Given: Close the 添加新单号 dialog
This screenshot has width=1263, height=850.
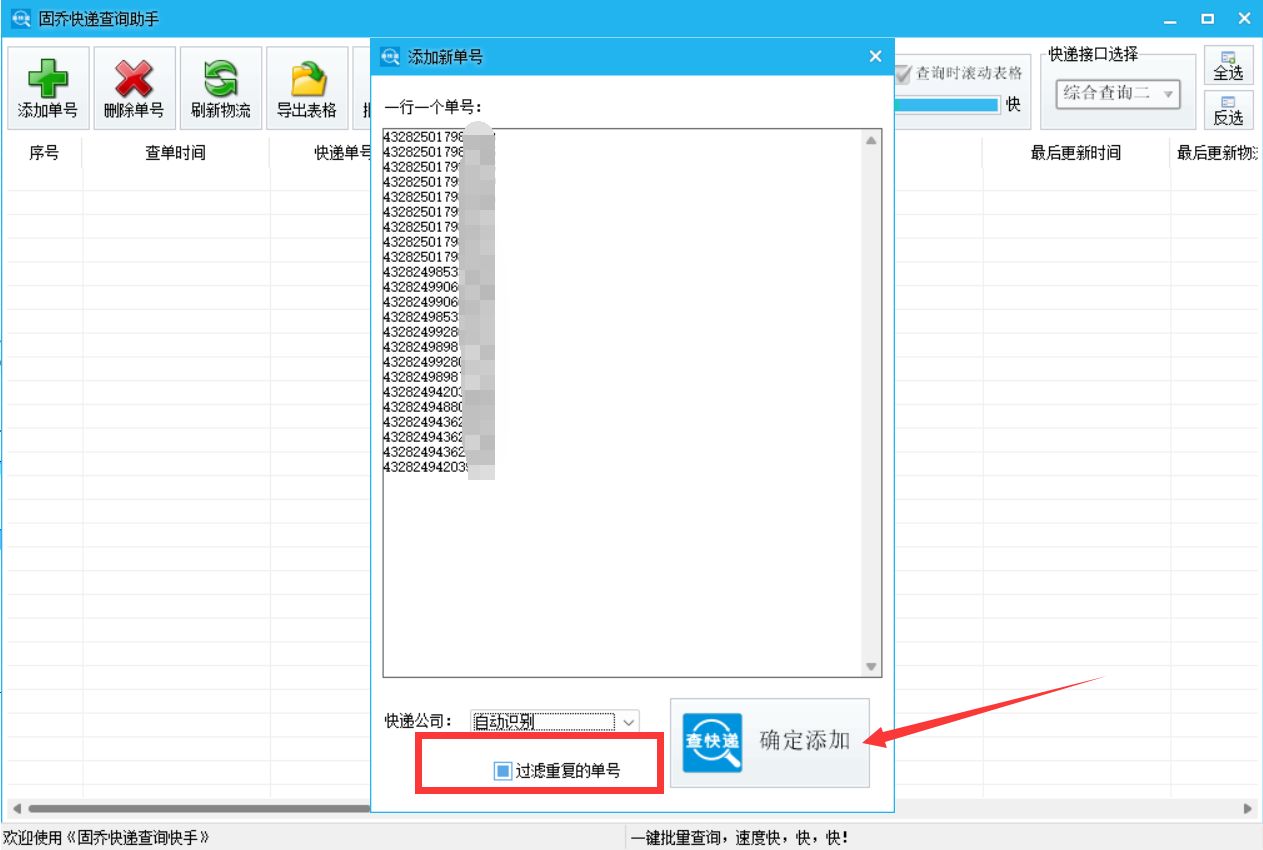Looking at the screenshot, I should [875, 56].
